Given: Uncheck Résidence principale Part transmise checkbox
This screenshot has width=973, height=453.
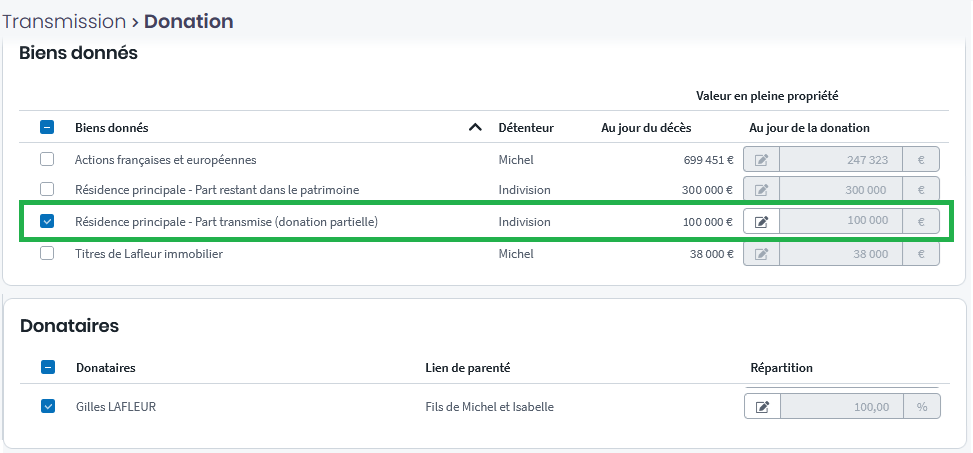Looking at the screenshot, I should (x=47, y=222).
